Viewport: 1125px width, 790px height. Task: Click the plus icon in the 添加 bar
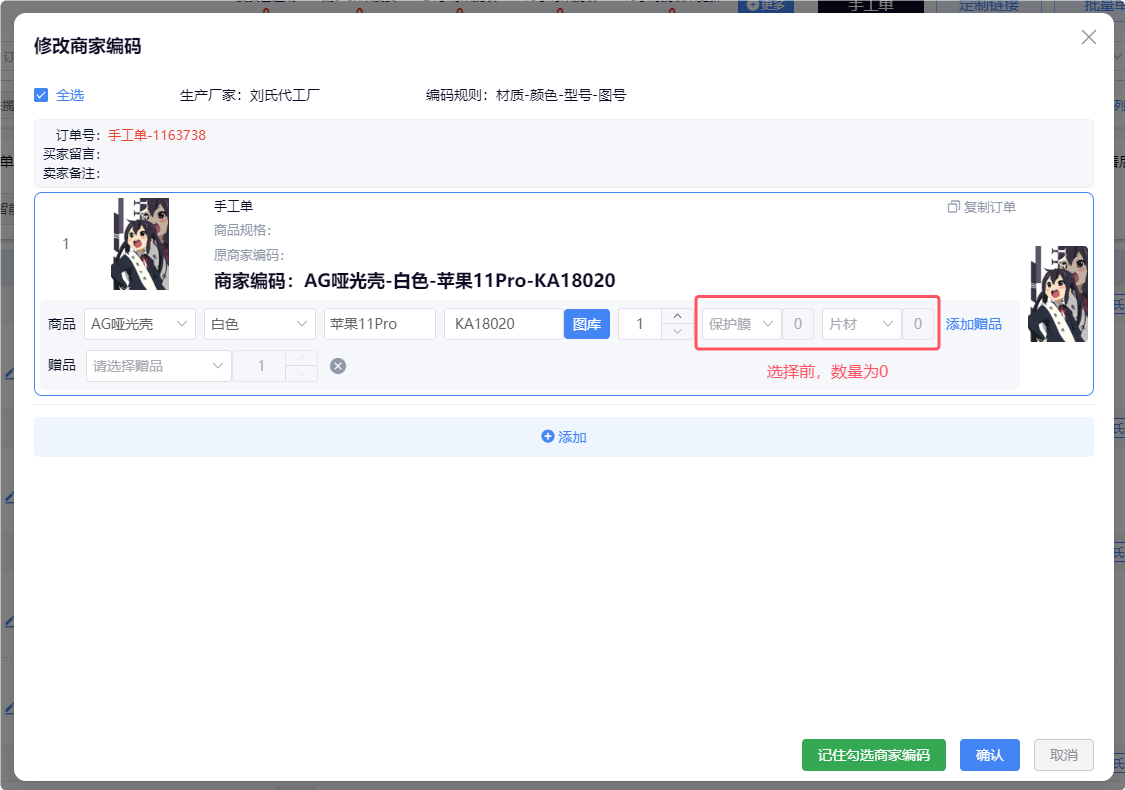pos(547,437)
